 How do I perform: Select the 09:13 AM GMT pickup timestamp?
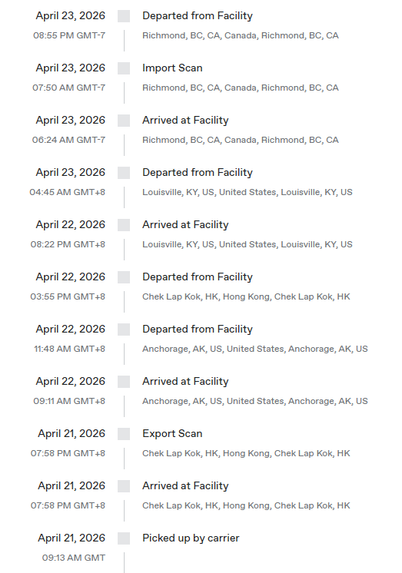(x=73, y=558)
